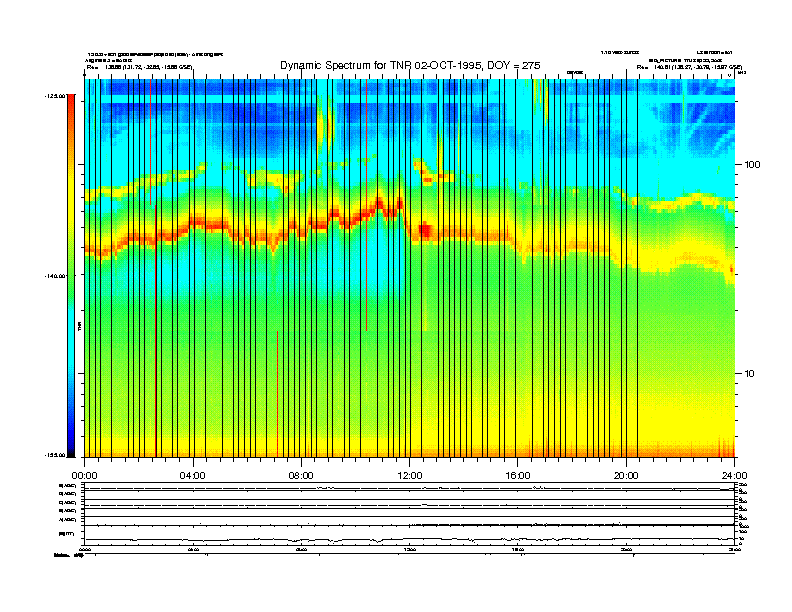Click the '-155.00' color scale bottom label

pos(55,455)
